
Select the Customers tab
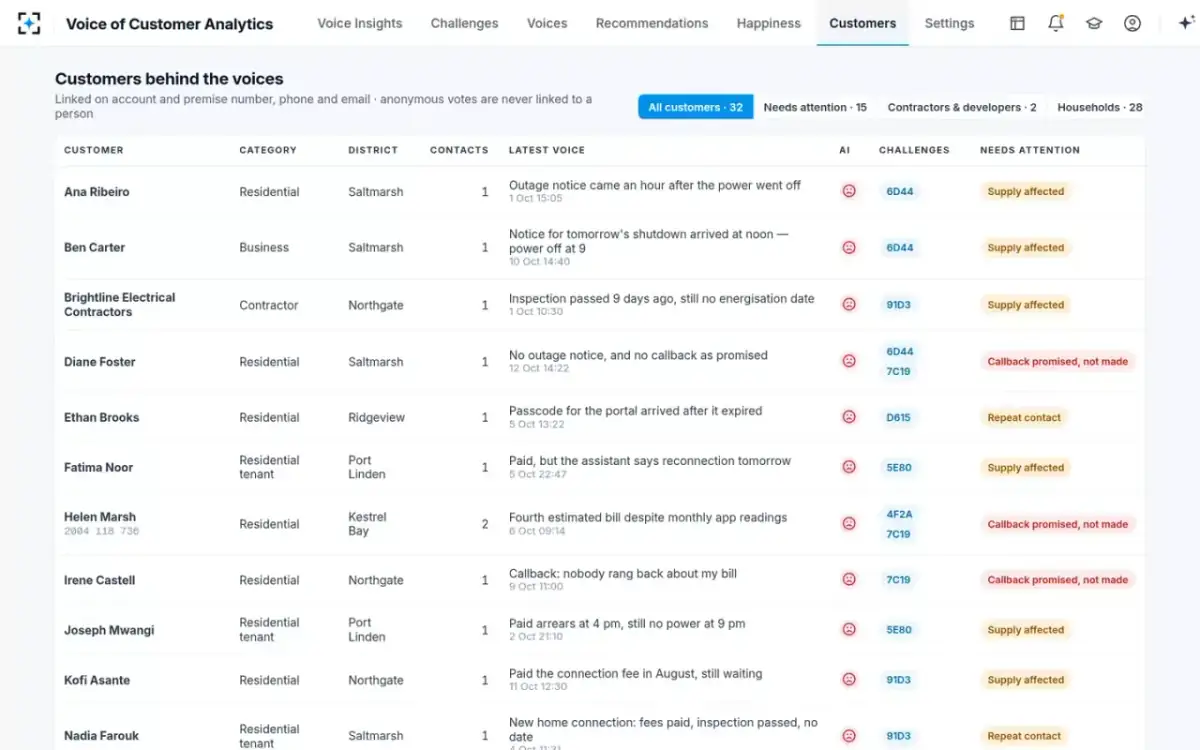point(862,23)
